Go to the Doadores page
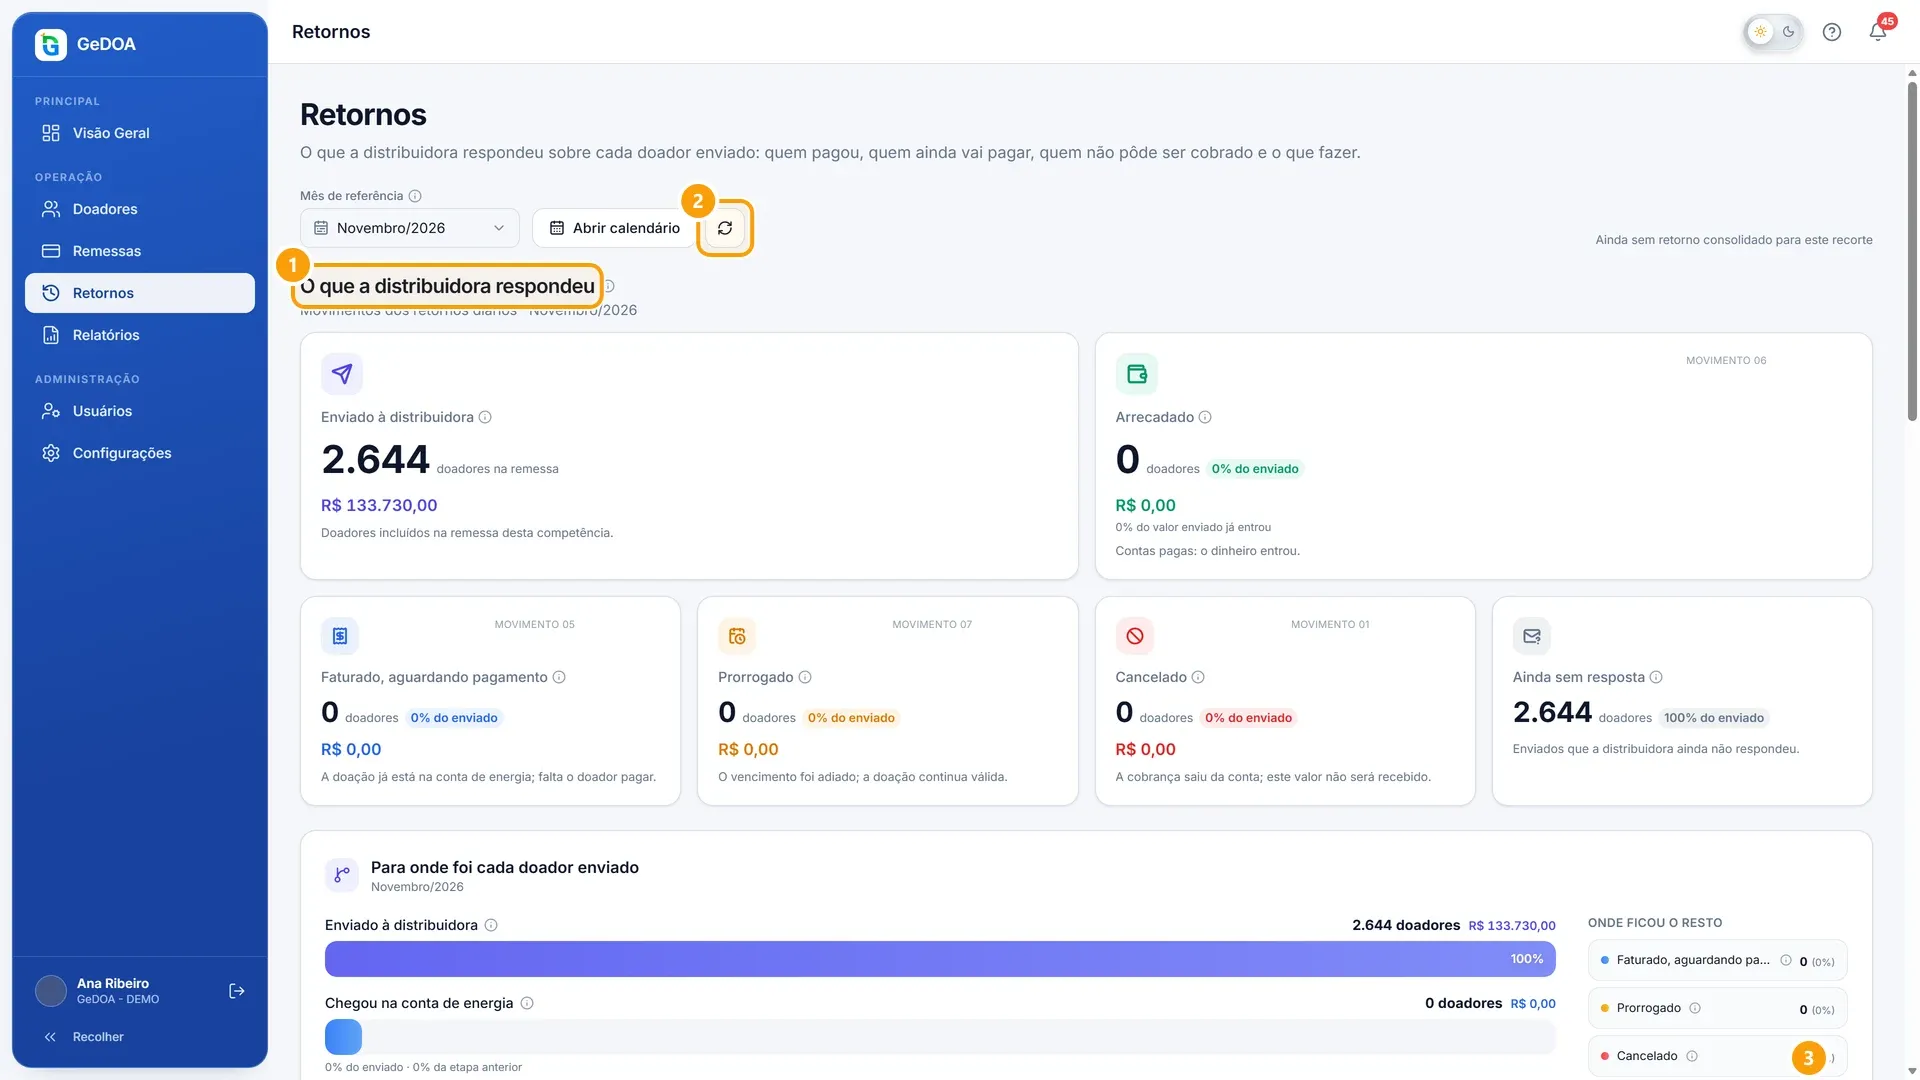The image size is (1920, 1080). point(140,209)
